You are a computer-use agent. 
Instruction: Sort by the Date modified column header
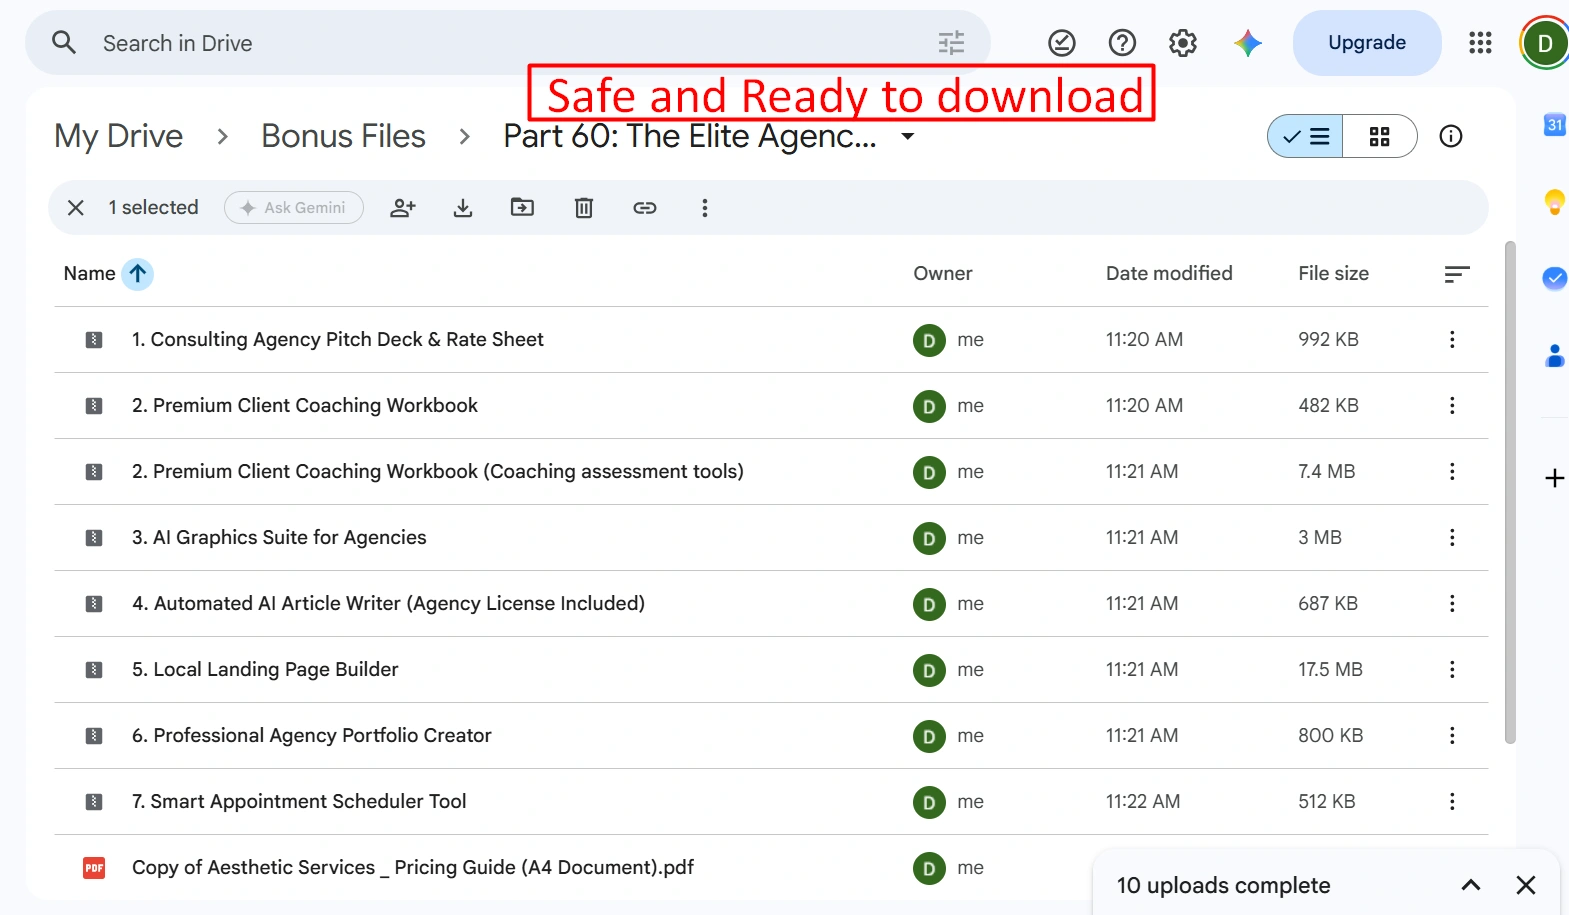pyautogui.click(x=1169, y=273)
